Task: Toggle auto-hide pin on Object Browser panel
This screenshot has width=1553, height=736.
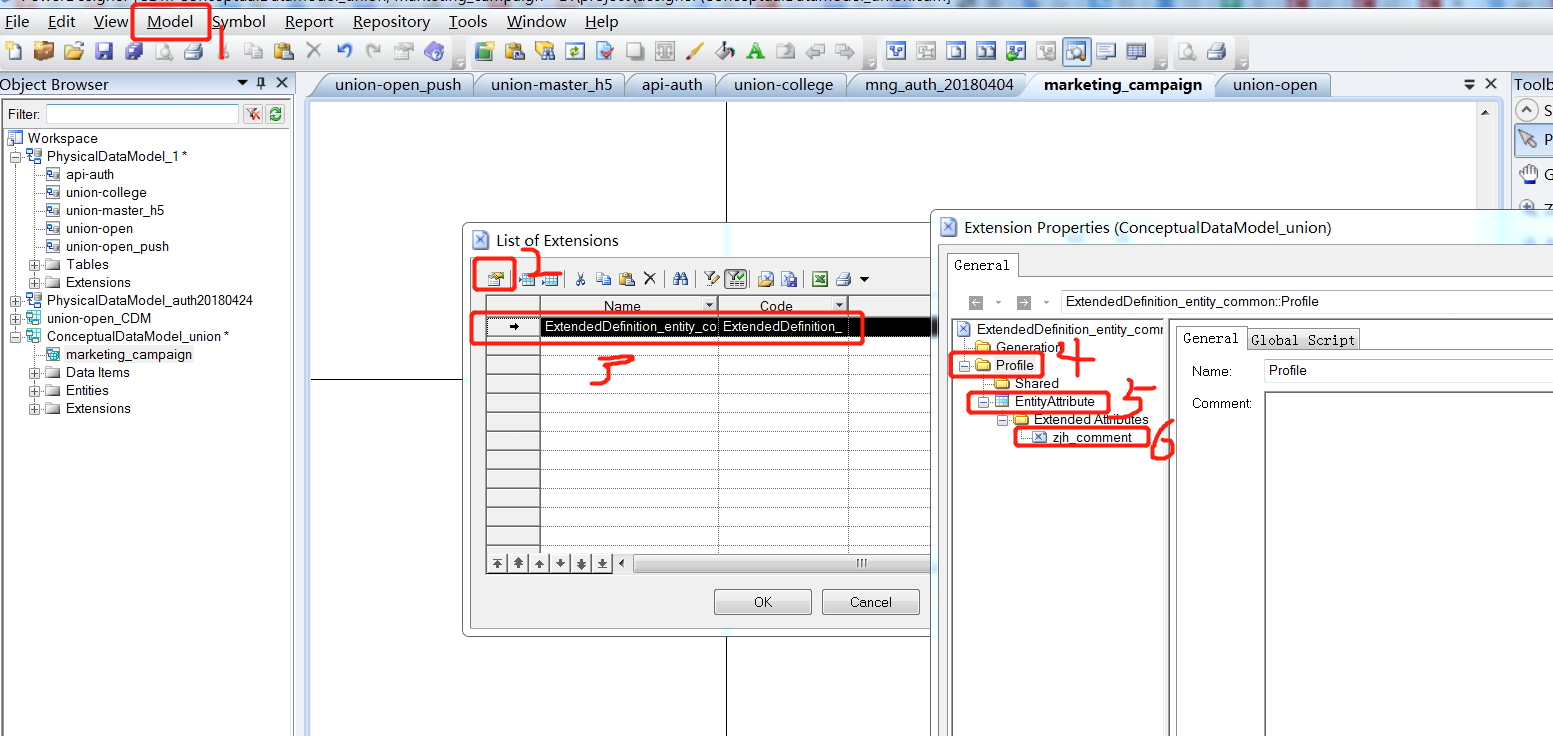Action: pyautogui.click(x=261, y=84)
